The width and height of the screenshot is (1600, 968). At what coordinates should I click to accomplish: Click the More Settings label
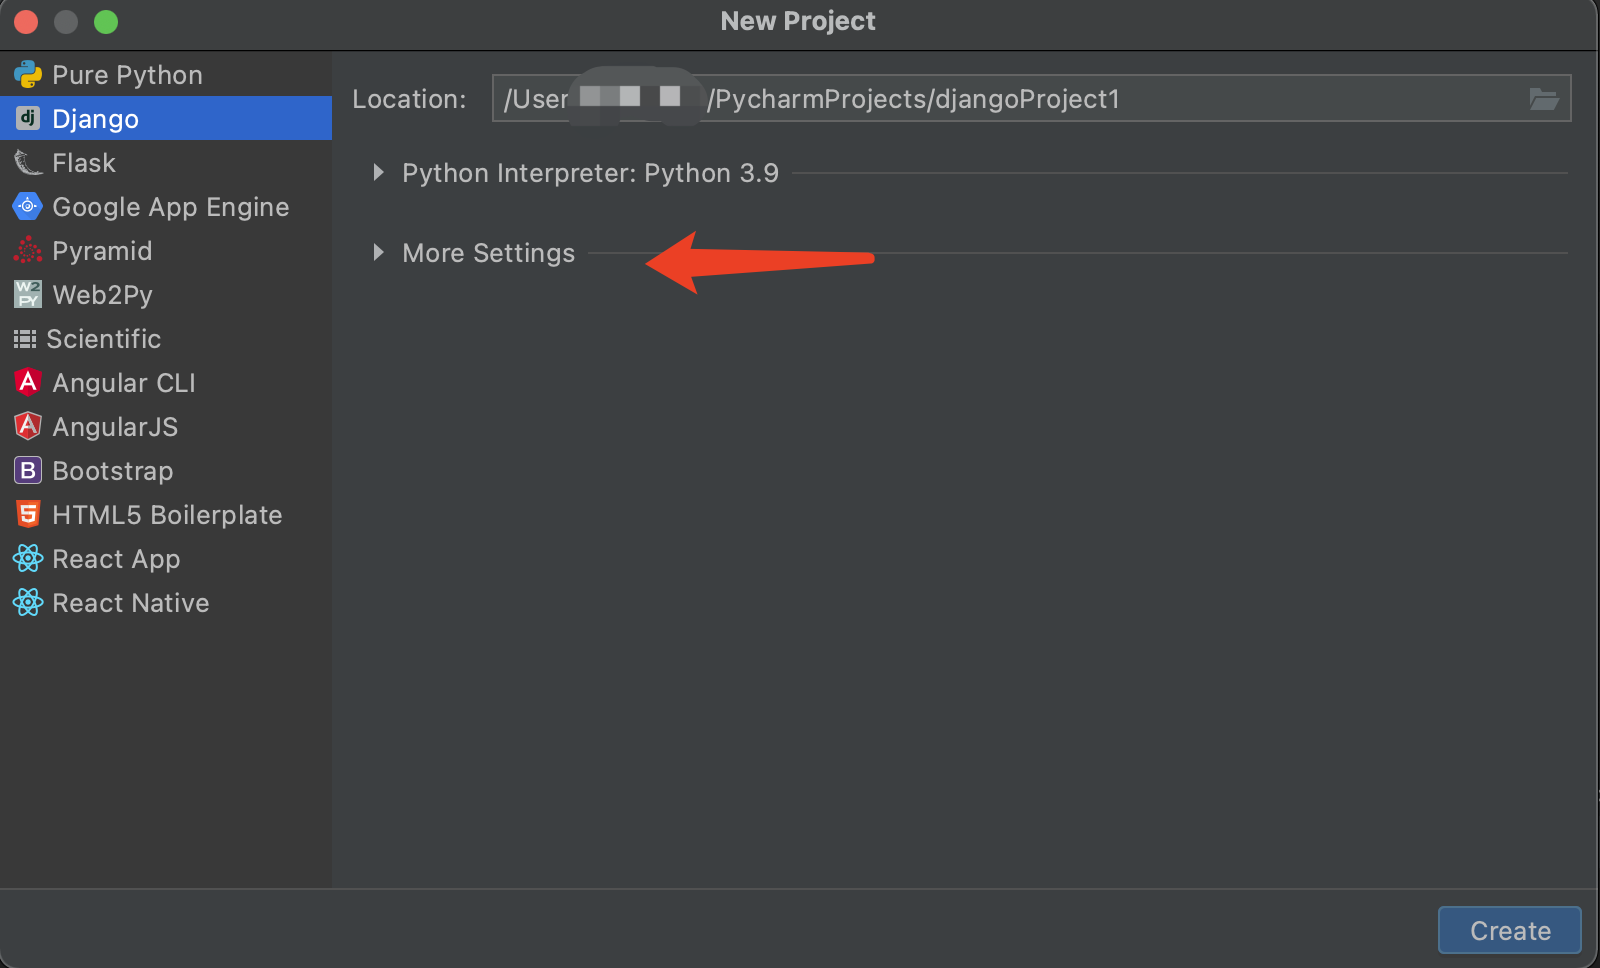(x=488, y=253)
